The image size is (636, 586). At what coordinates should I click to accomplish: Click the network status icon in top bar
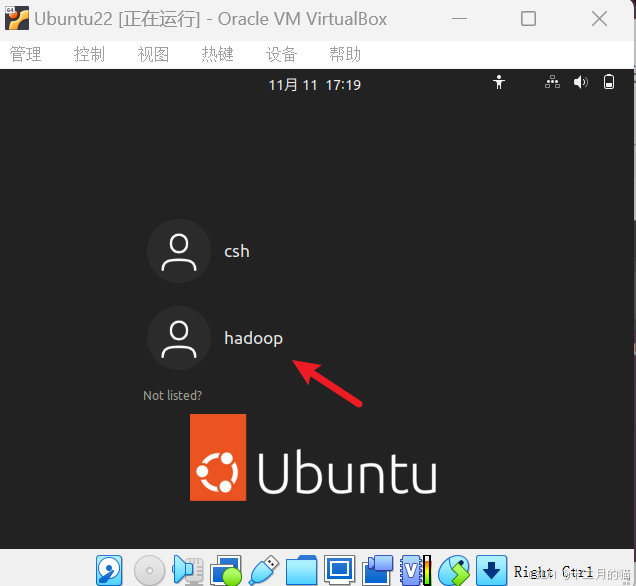(552, 82)
